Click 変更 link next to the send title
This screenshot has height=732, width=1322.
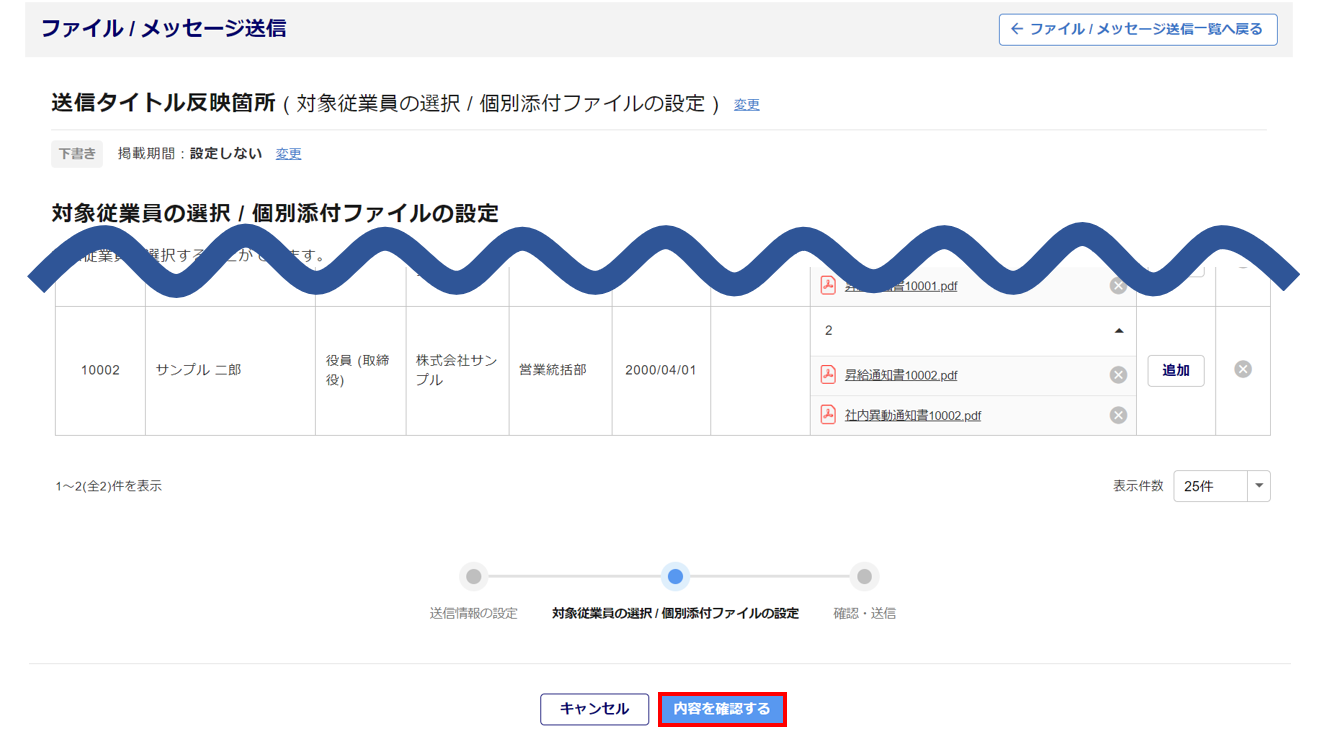746,105
